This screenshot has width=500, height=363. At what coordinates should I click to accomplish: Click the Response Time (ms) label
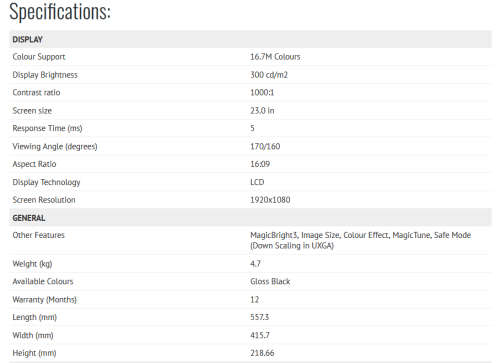click(47, 128)
